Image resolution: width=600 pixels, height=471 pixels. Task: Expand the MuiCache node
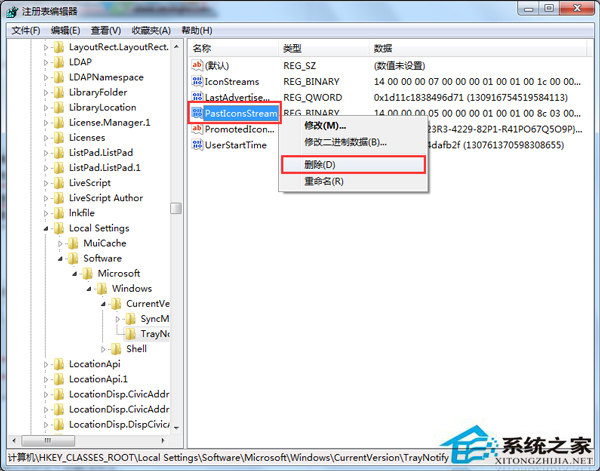[60, 243]
